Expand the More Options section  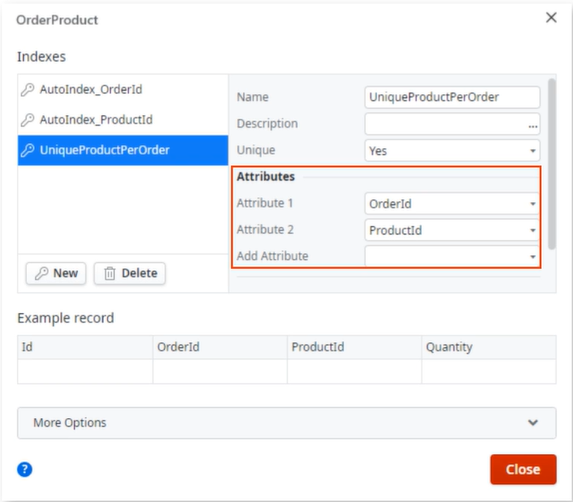(x=287, y=423)
